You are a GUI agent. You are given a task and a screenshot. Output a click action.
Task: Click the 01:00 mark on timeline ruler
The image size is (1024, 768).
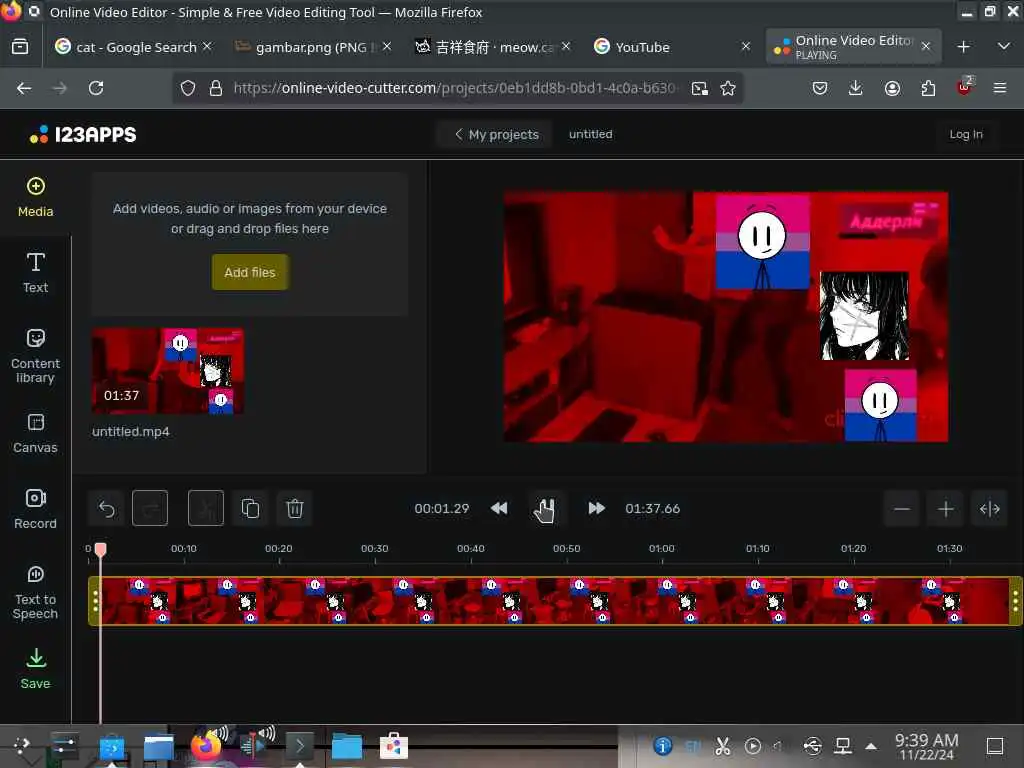pyautogui.click(x=662, y=549)
